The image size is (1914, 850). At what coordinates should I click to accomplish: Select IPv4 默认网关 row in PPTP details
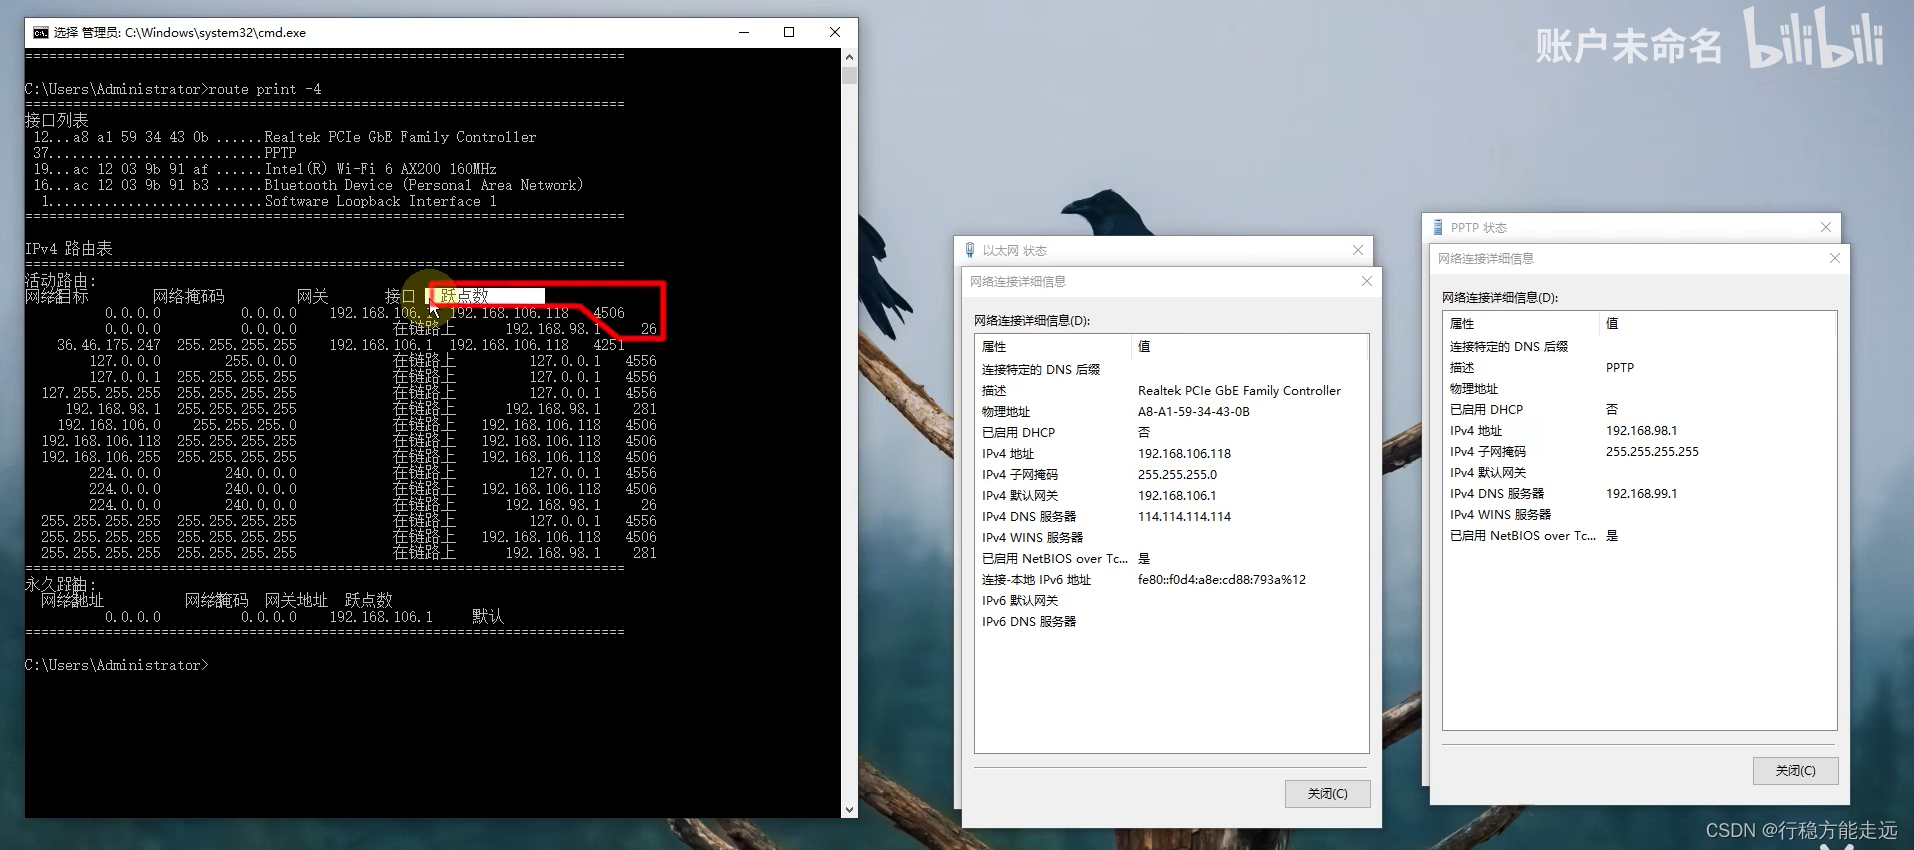pos(1639,473)
